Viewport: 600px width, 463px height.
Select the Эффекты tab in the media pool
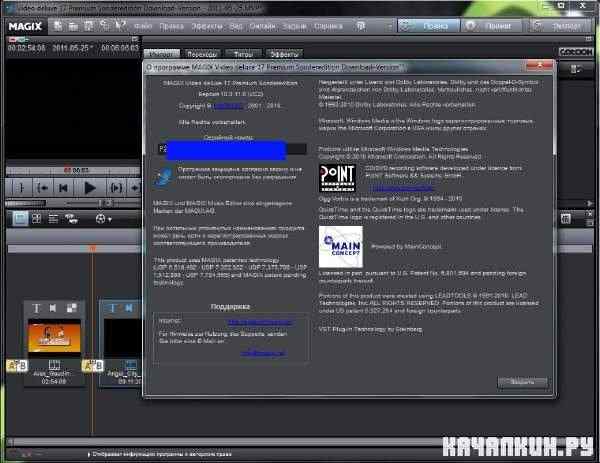[x=284, y=54]
